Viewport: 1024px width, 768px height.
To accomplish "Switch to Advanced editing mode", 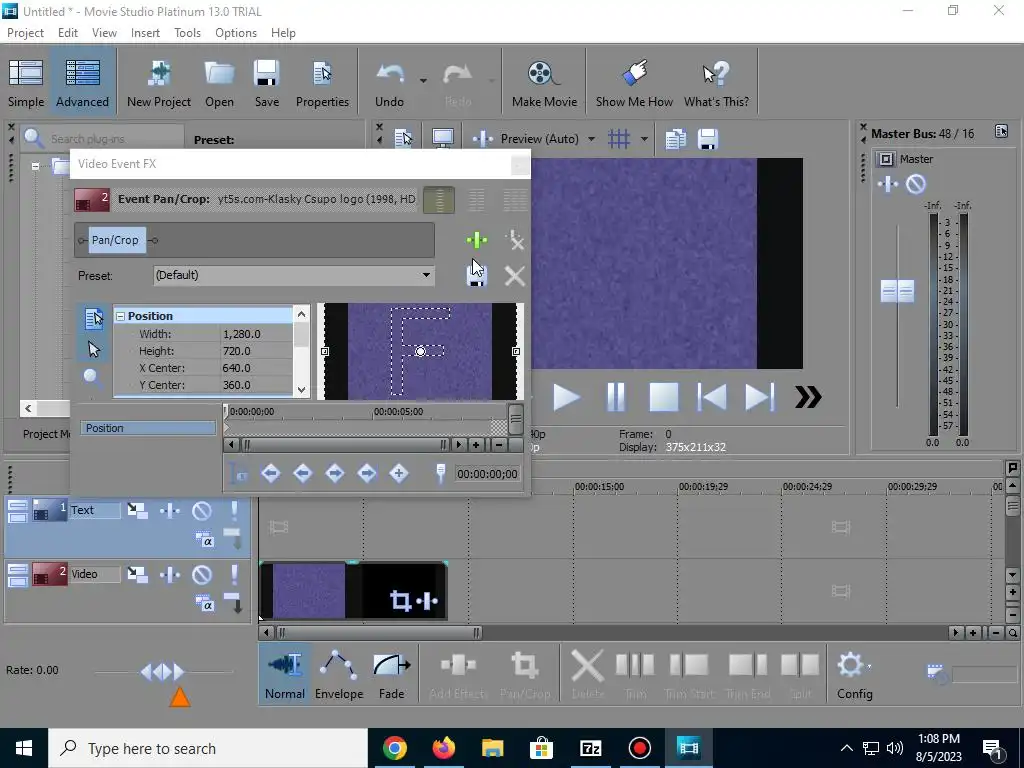I will [x=82, y=83].
